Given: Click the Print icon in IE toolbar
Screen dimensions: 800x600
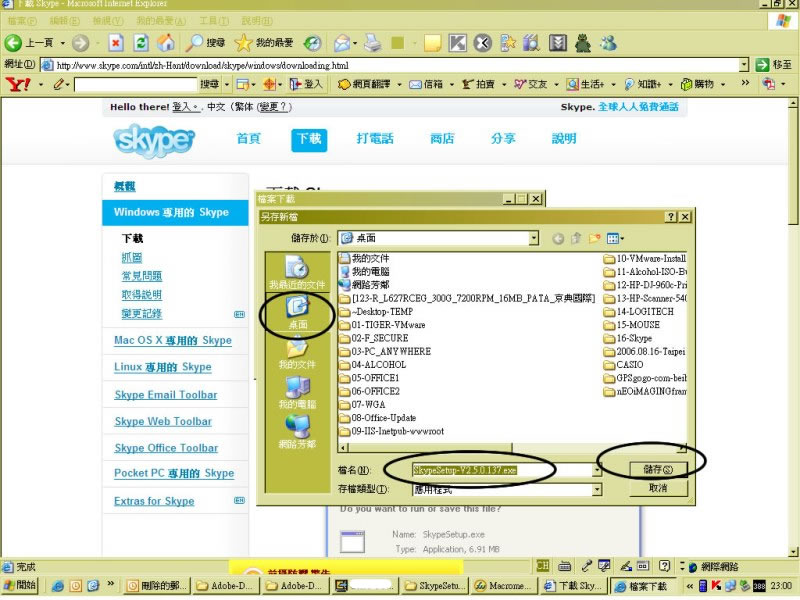Looking at the screenshot, I should (372, 43).
